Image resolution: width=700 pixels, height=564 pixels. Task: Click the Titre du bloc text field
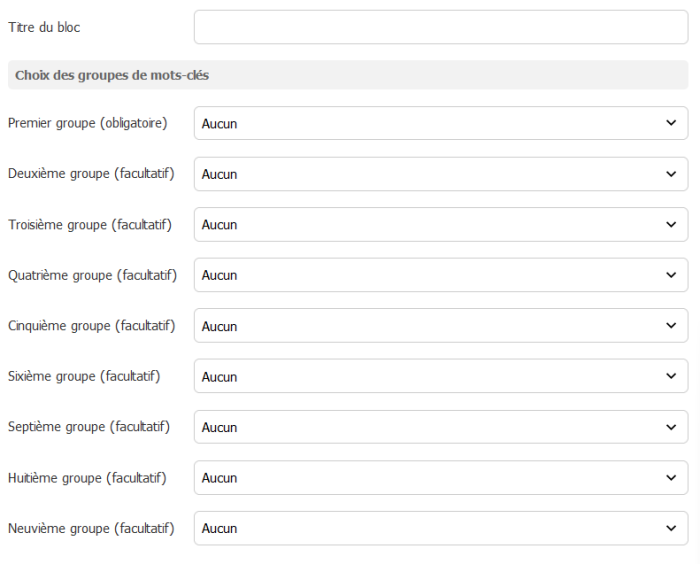(x=440, y=27)
